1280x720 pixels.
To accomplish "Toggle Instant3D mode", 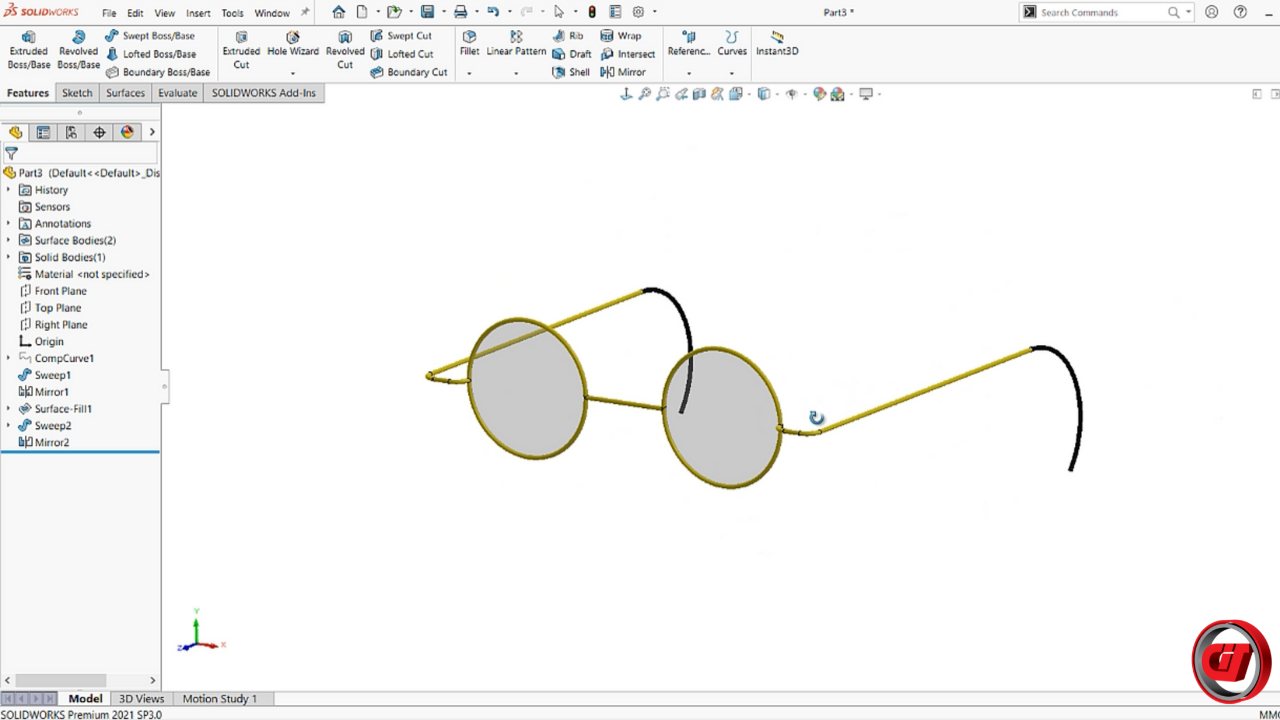I will click(777, 44).
